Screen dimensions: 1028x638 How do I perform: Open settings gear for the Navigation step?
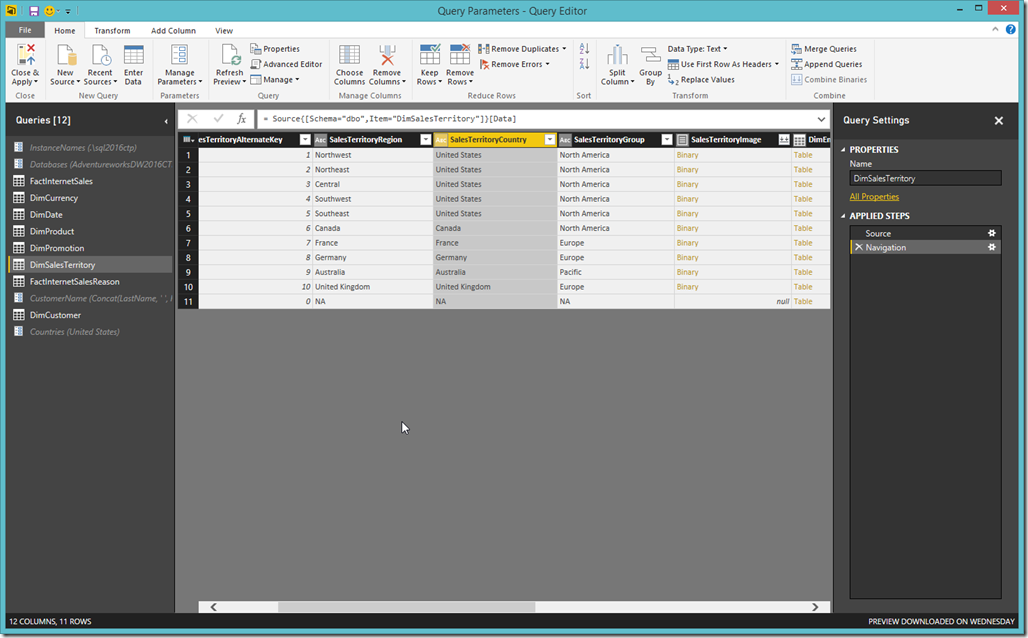[x=992, y=247]
